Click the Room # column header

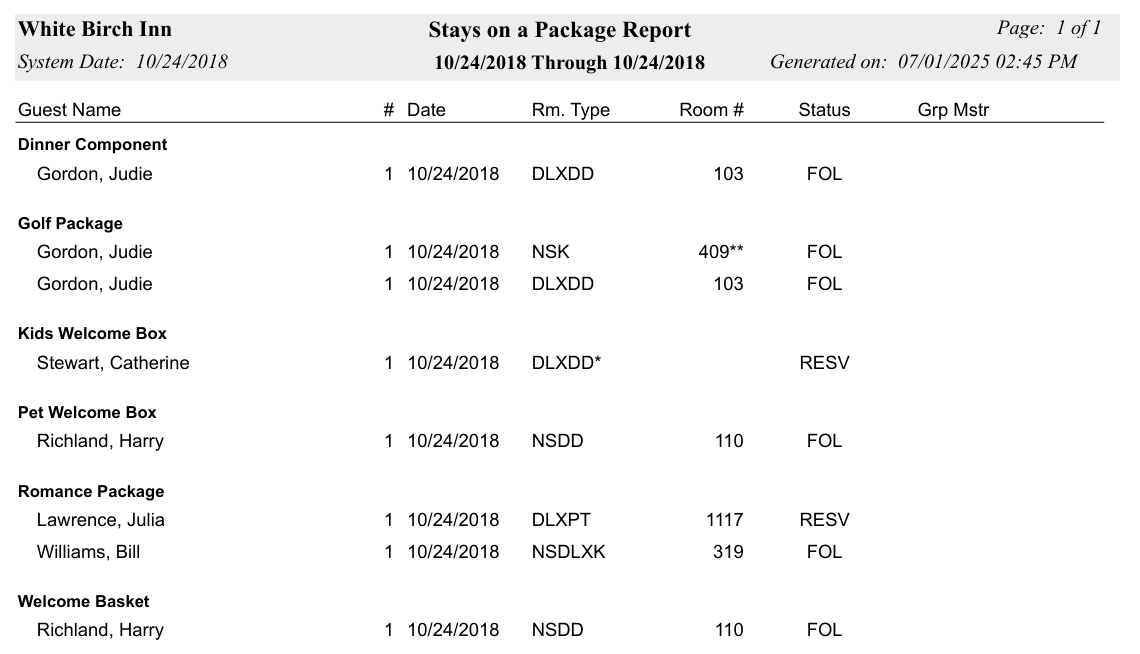point(711,110)
